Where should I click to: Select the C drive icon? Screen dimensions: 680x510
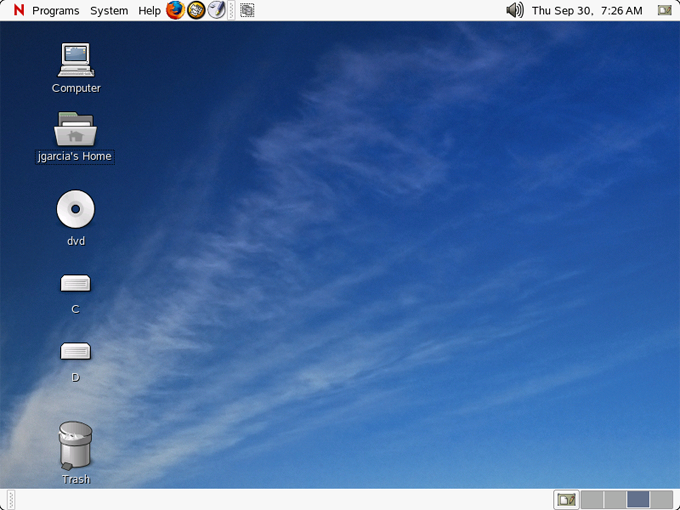coord(75,284)
